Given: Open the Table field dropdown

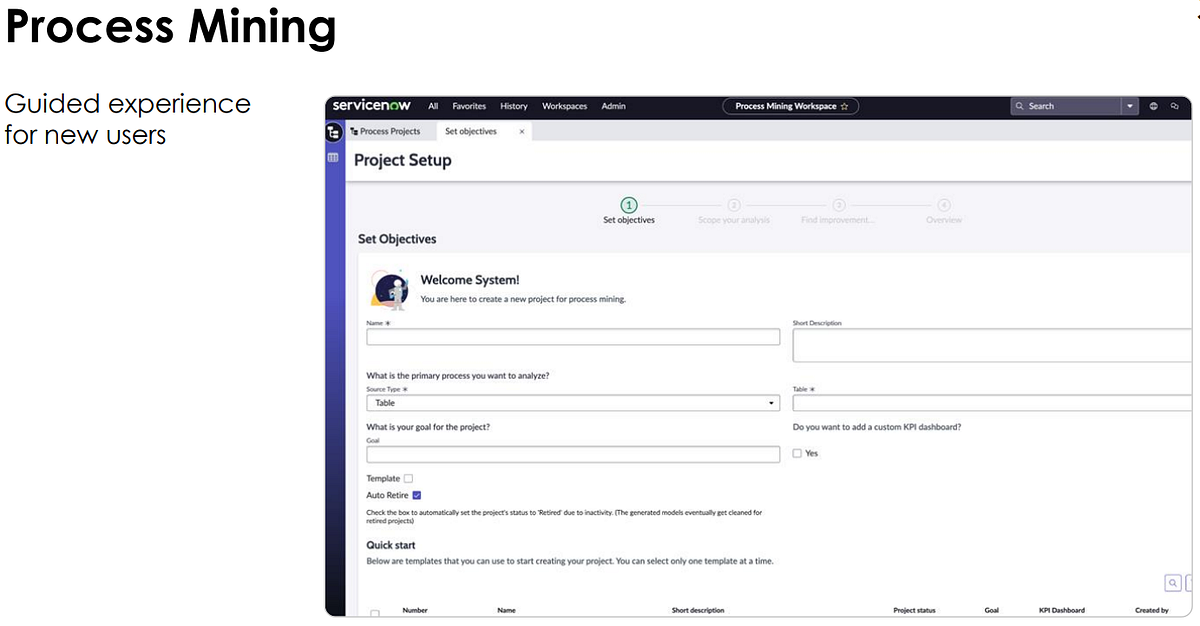Looking at the screenshot, I should [990, 402].
